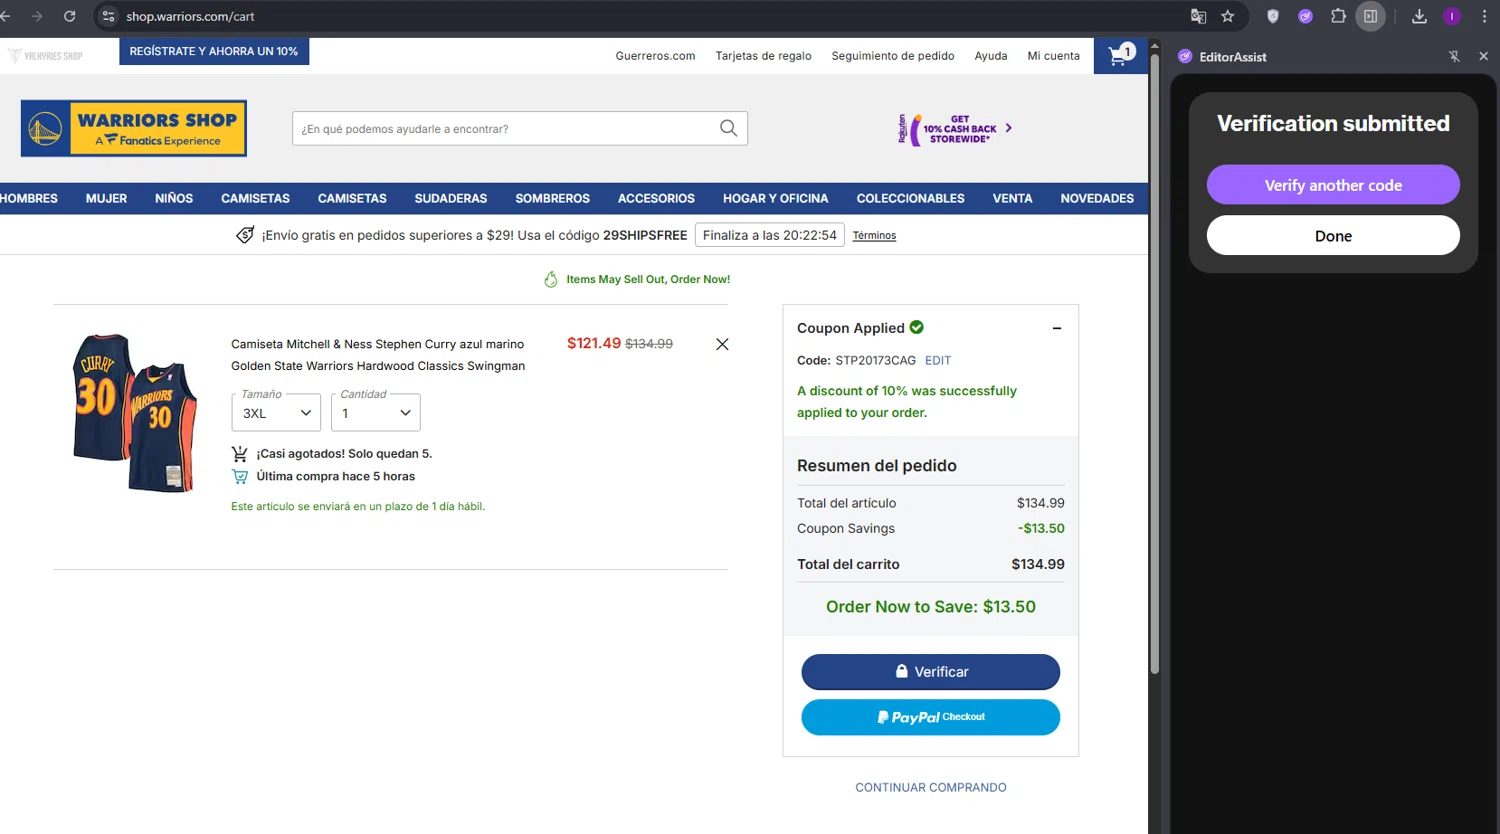The image size is (1500, 834).
Task: Go forward with the browser forward arrow
Action: 37,16
